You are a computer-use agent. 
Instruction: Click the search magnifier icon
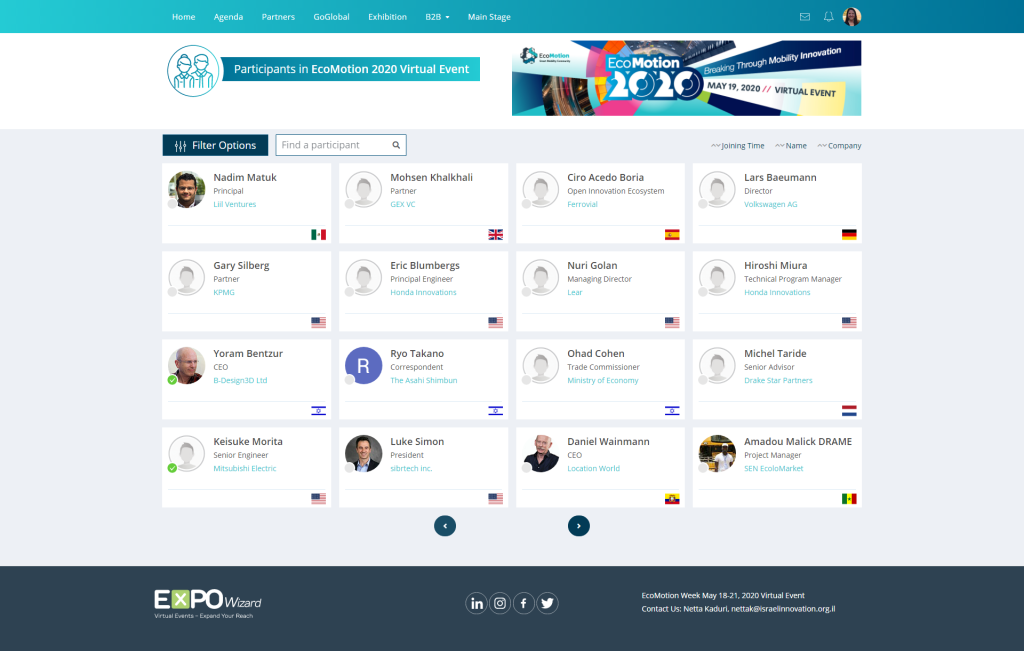point(396,145)
